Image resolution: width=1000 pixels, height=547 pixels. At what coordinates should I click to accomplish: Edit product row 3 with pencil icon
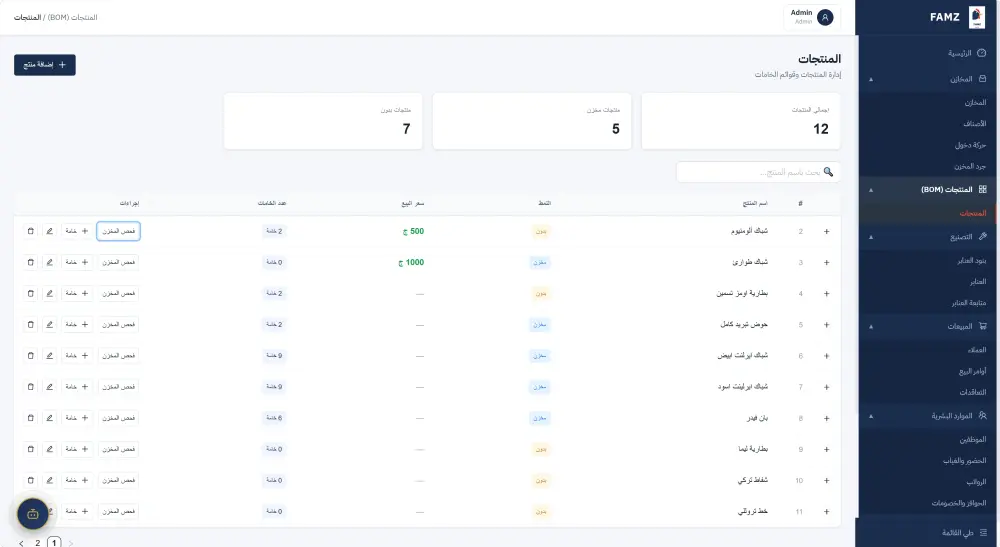click(49, 262)
